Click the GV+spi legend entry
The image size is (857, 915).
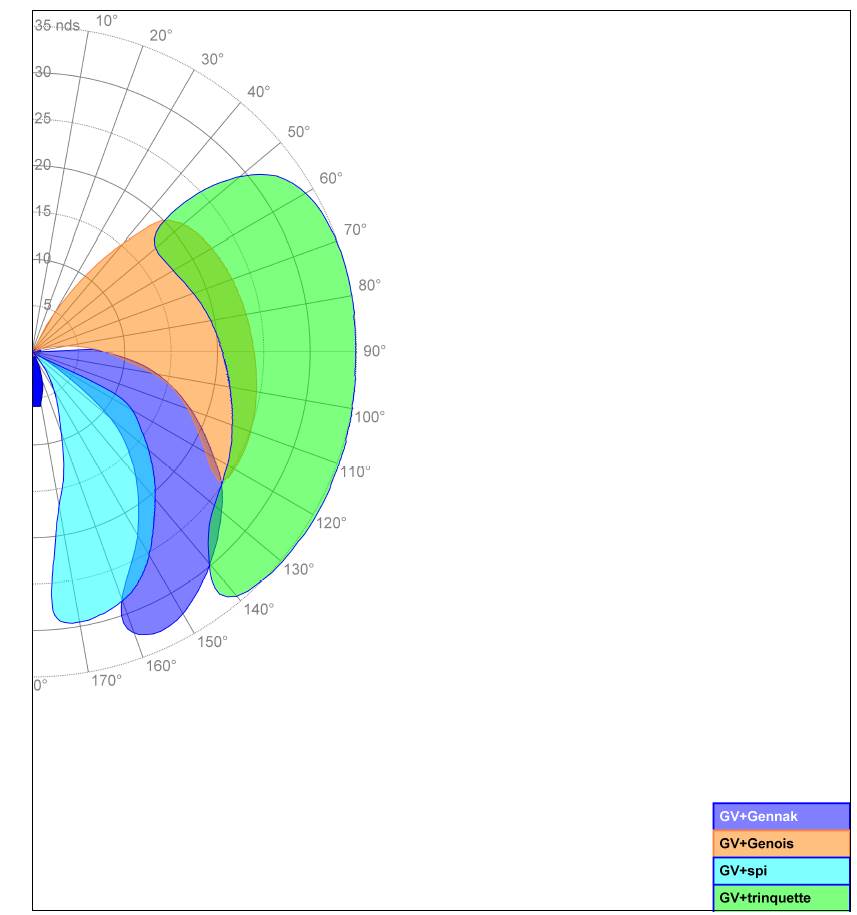(780, 871)
